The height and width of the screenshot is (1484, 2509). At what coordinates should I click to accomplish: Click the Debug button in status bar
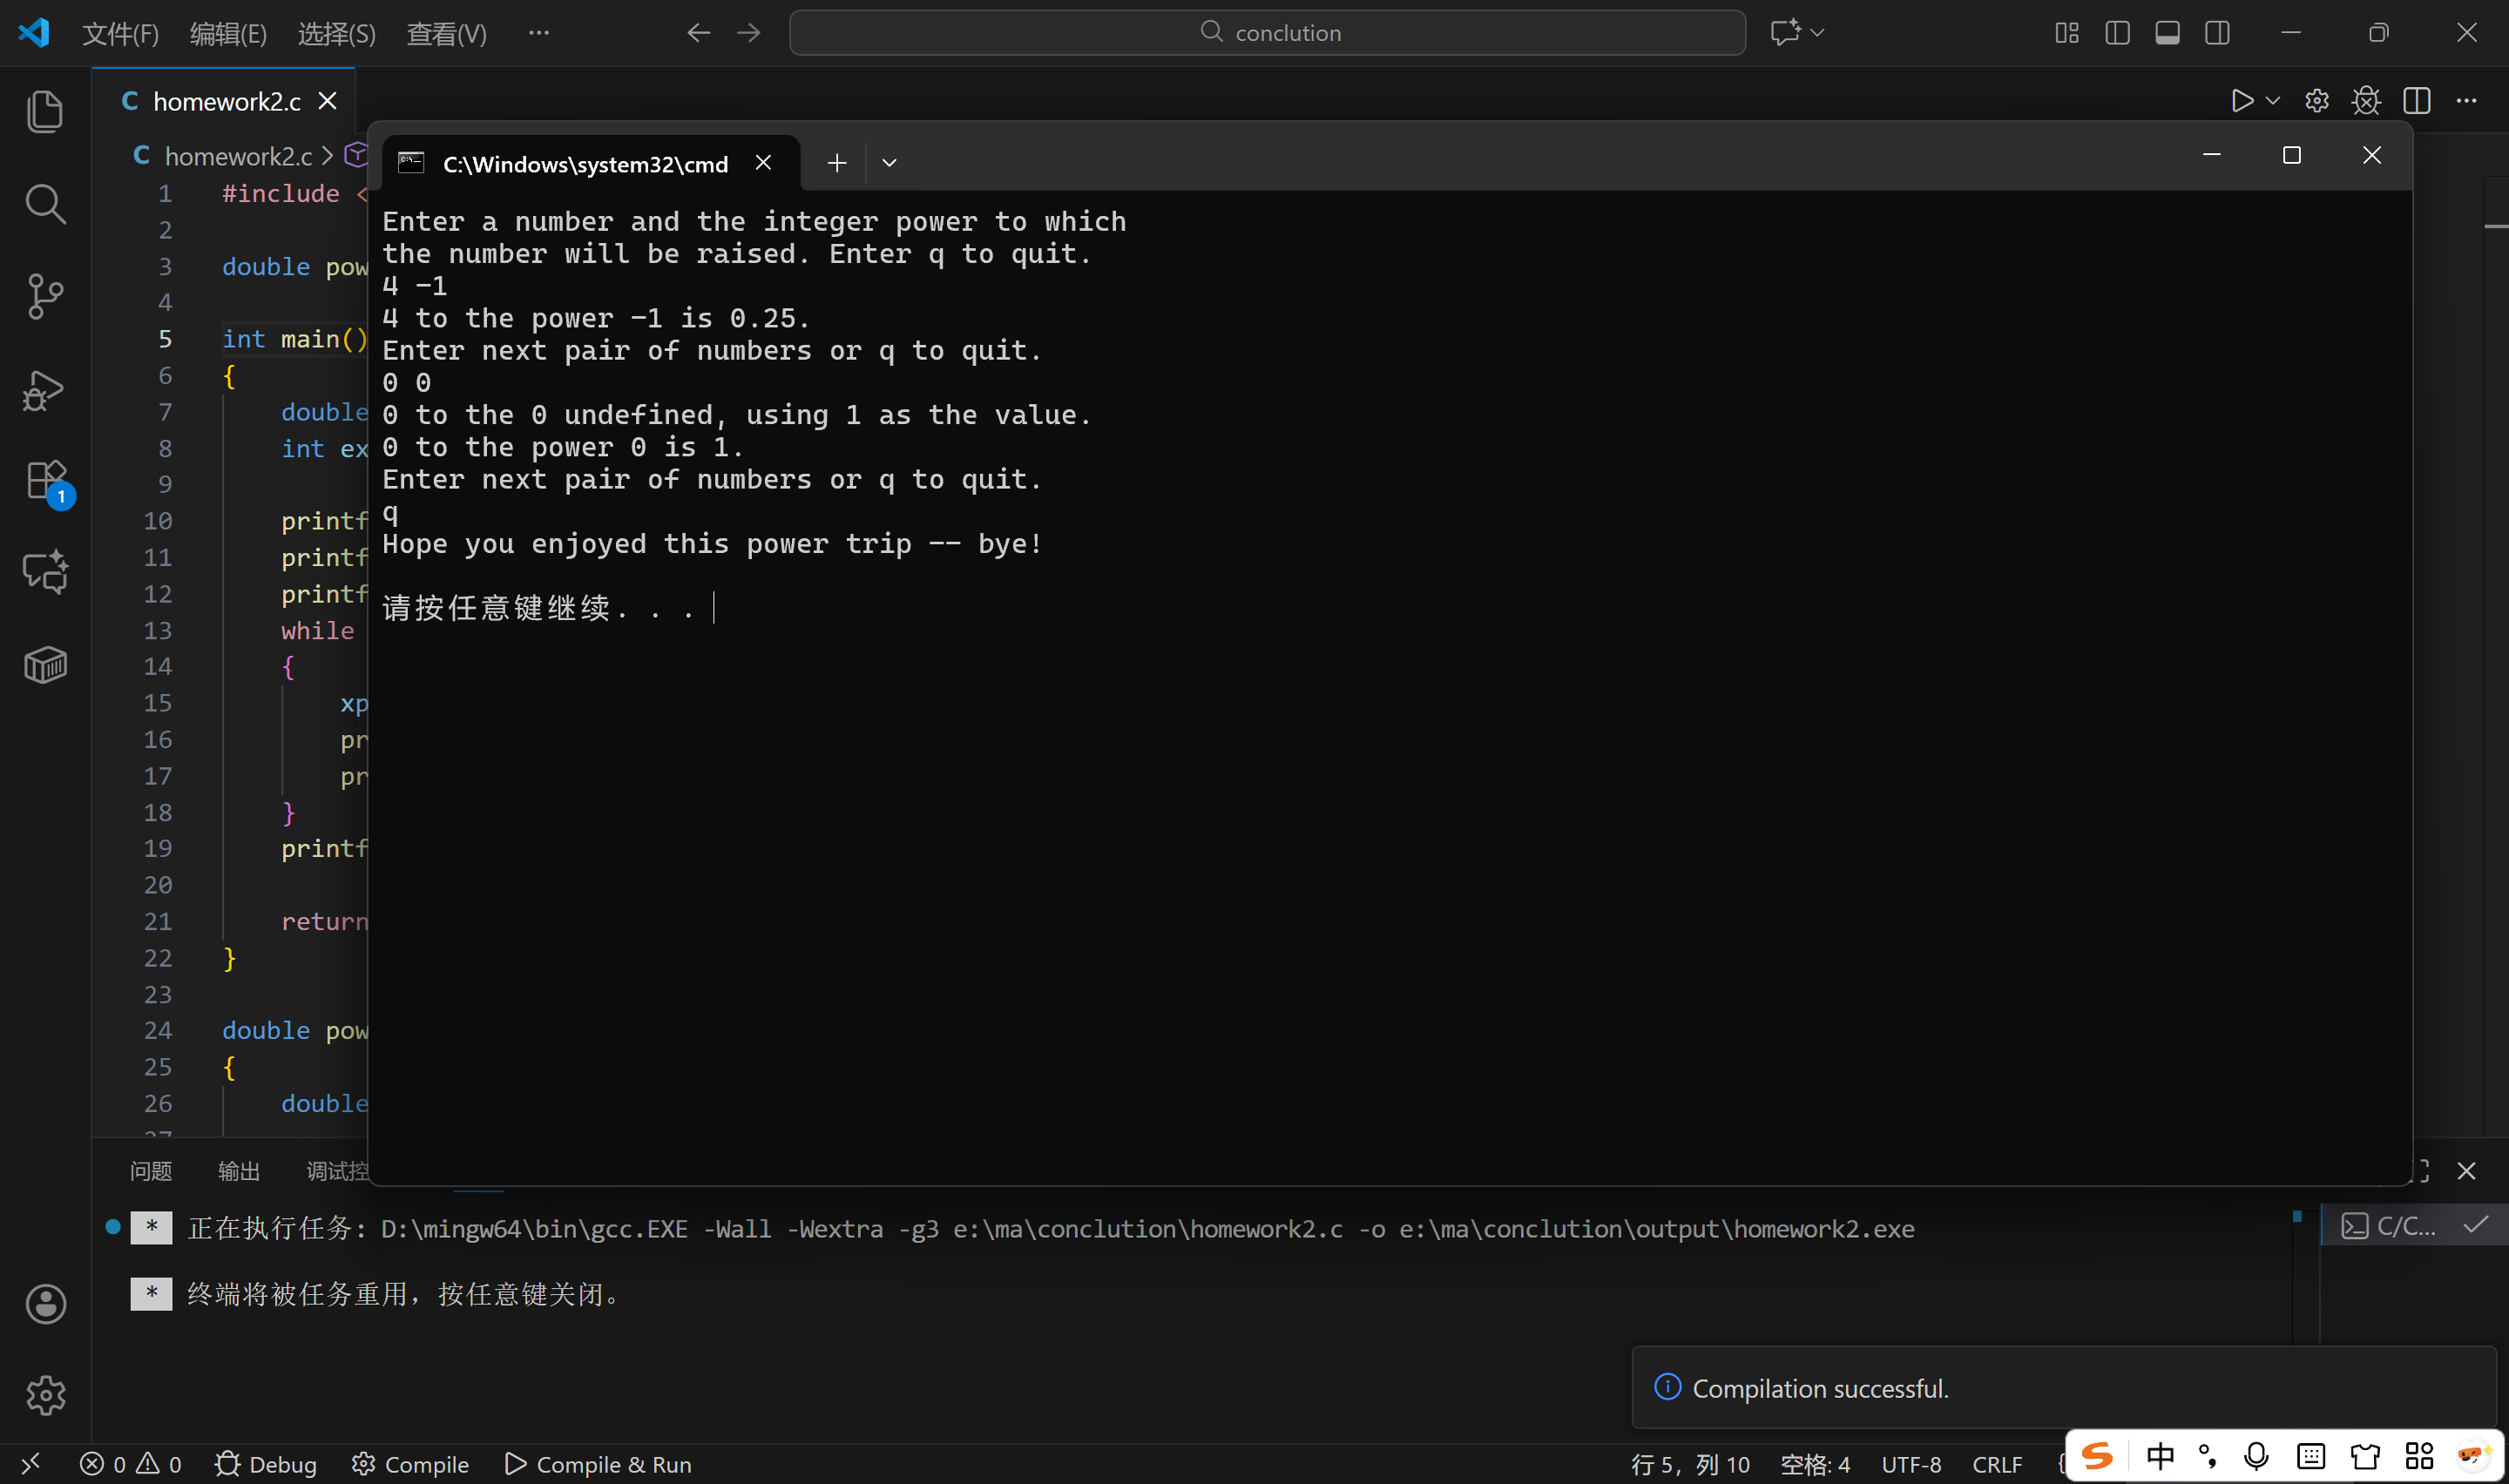(x=266, y=1464)
